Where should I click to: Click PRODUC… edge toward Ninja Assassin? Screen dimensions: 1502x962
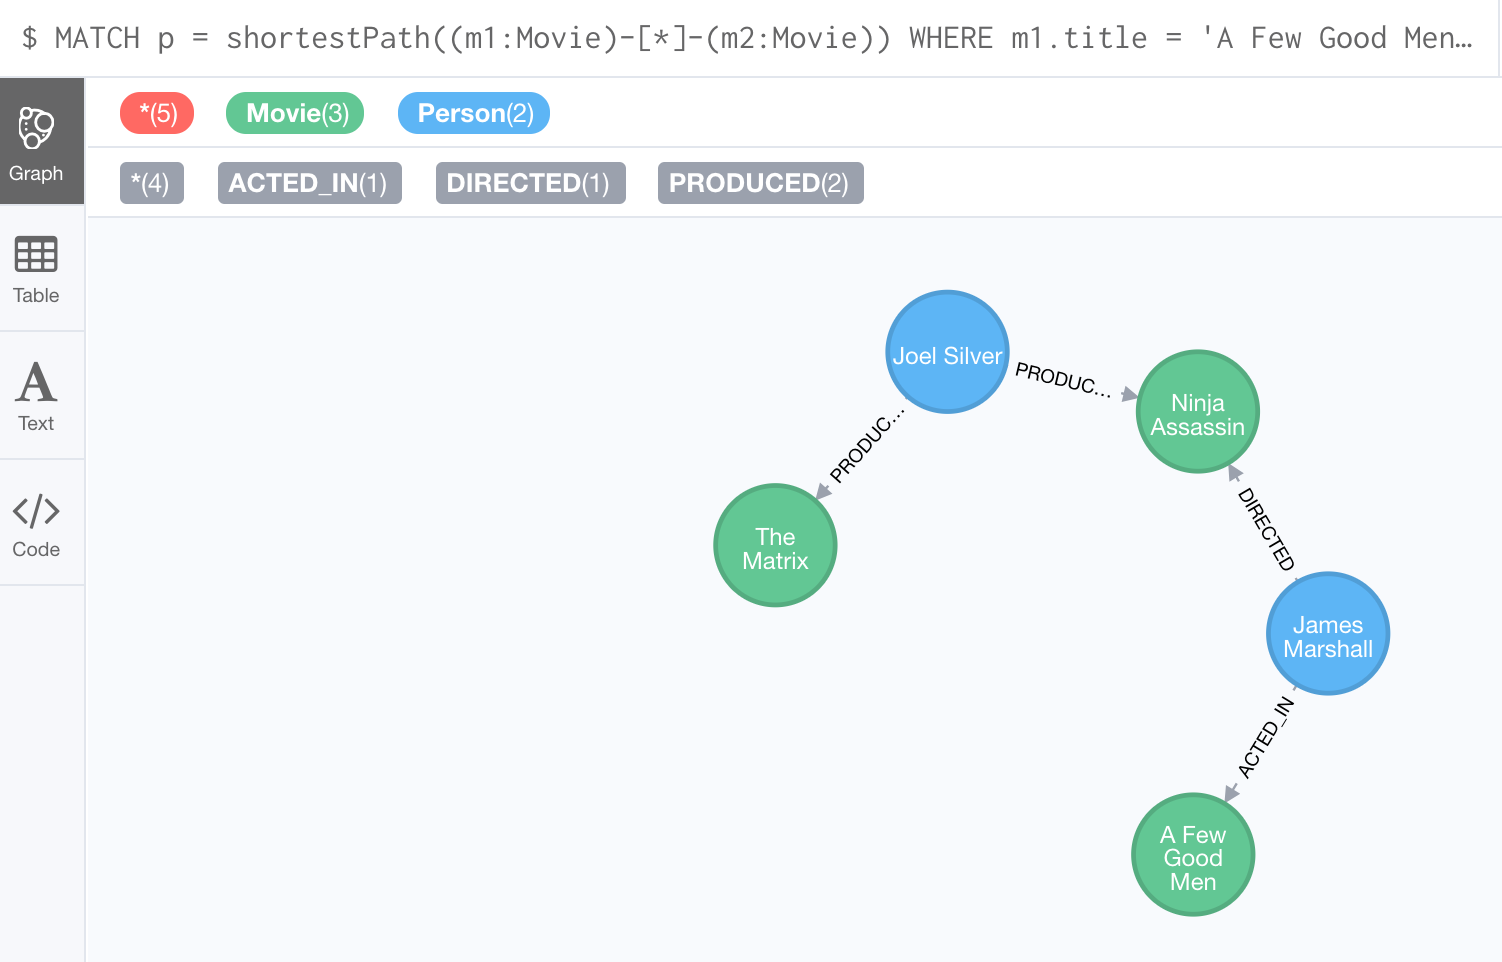tap(1063, 380)
